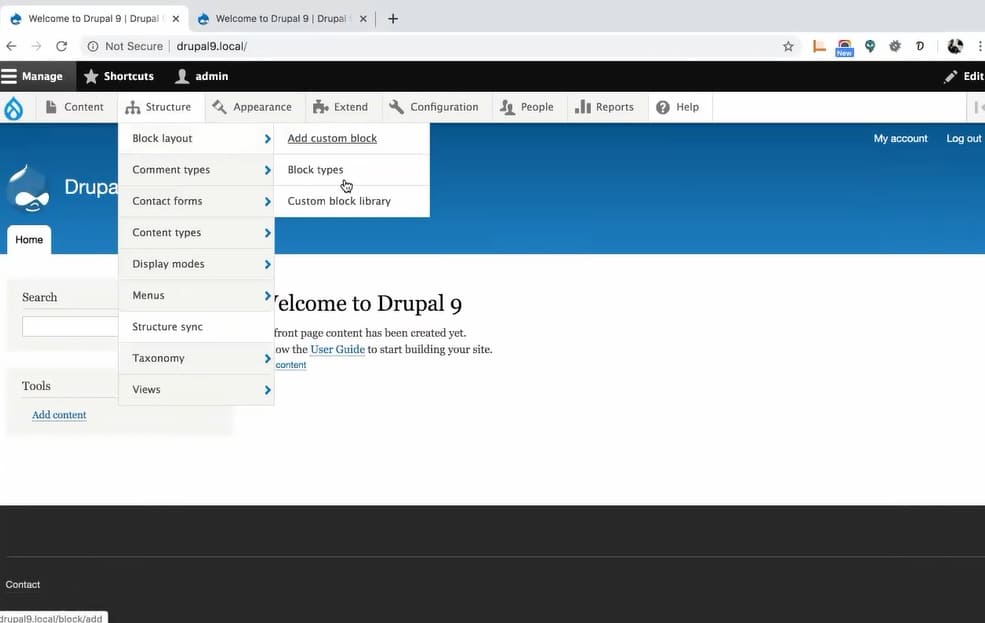Expand the Block layout submenu arrow
Image resolution: width=985 pixels, height=623 pixels.
tap(267, 139)
